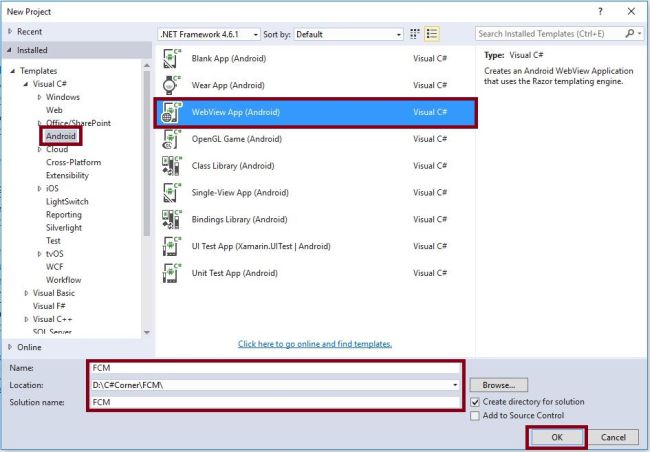Expand the Online section
The image size is (650, 452).
[10, 347]
